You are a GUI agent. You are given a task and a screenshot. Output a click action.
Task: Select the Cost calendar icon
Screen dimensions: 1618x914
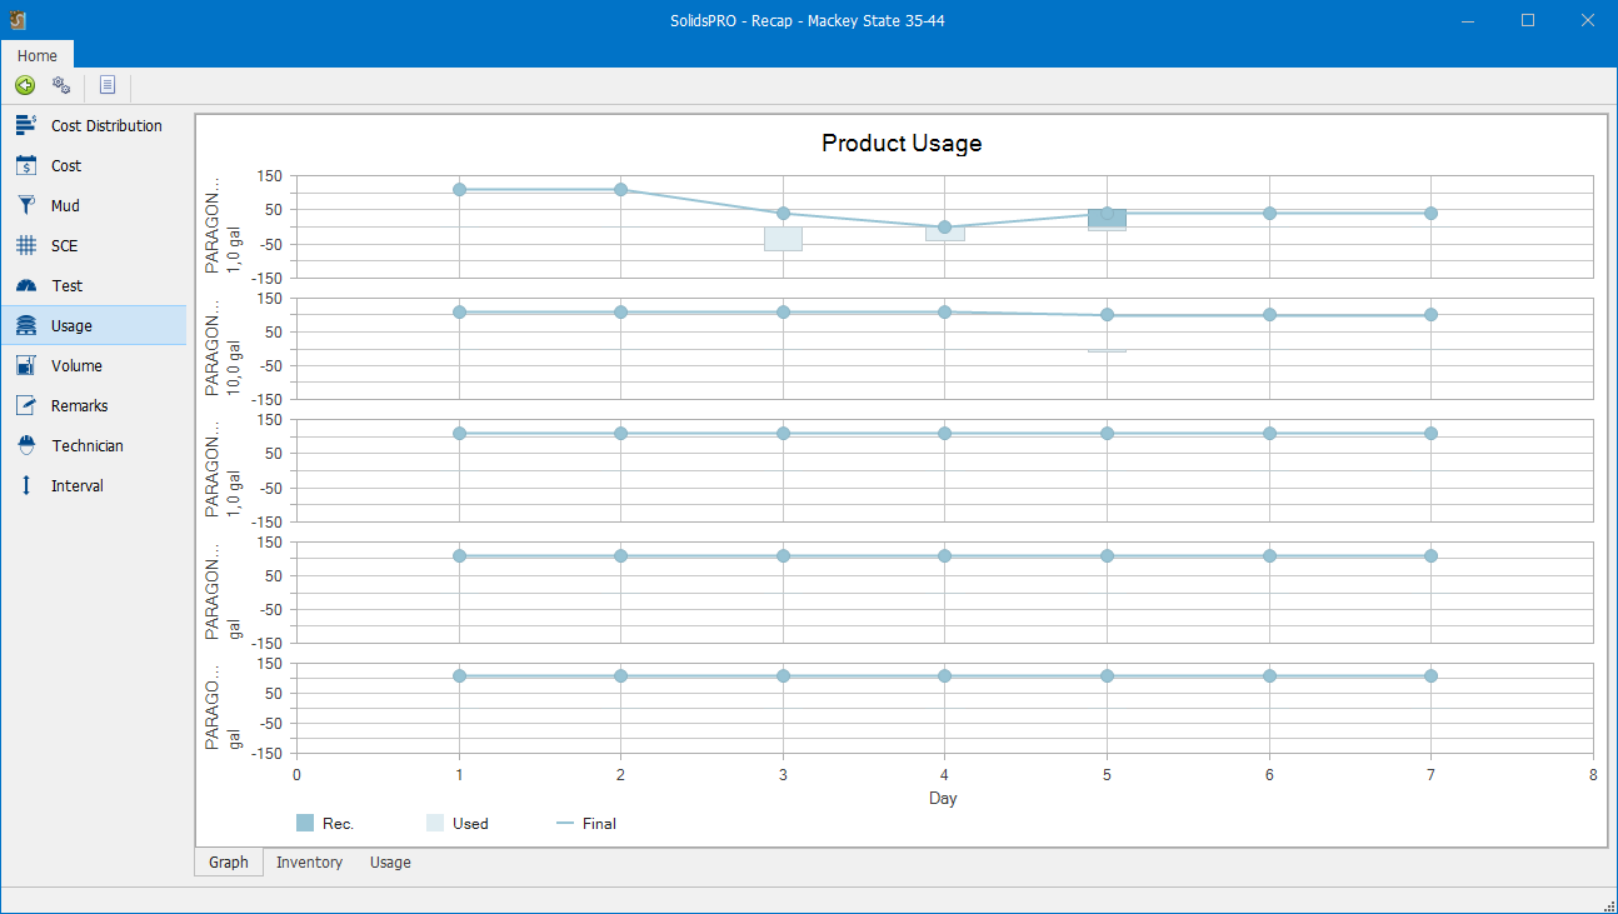coord(27,166)
